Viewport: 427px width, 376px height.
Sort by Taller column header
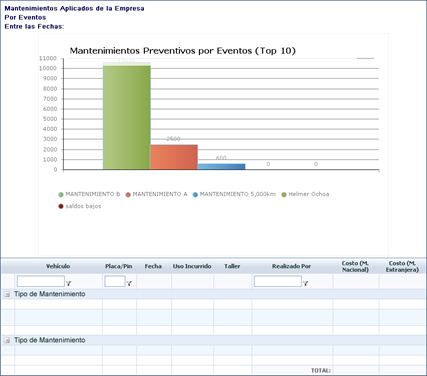232,266
